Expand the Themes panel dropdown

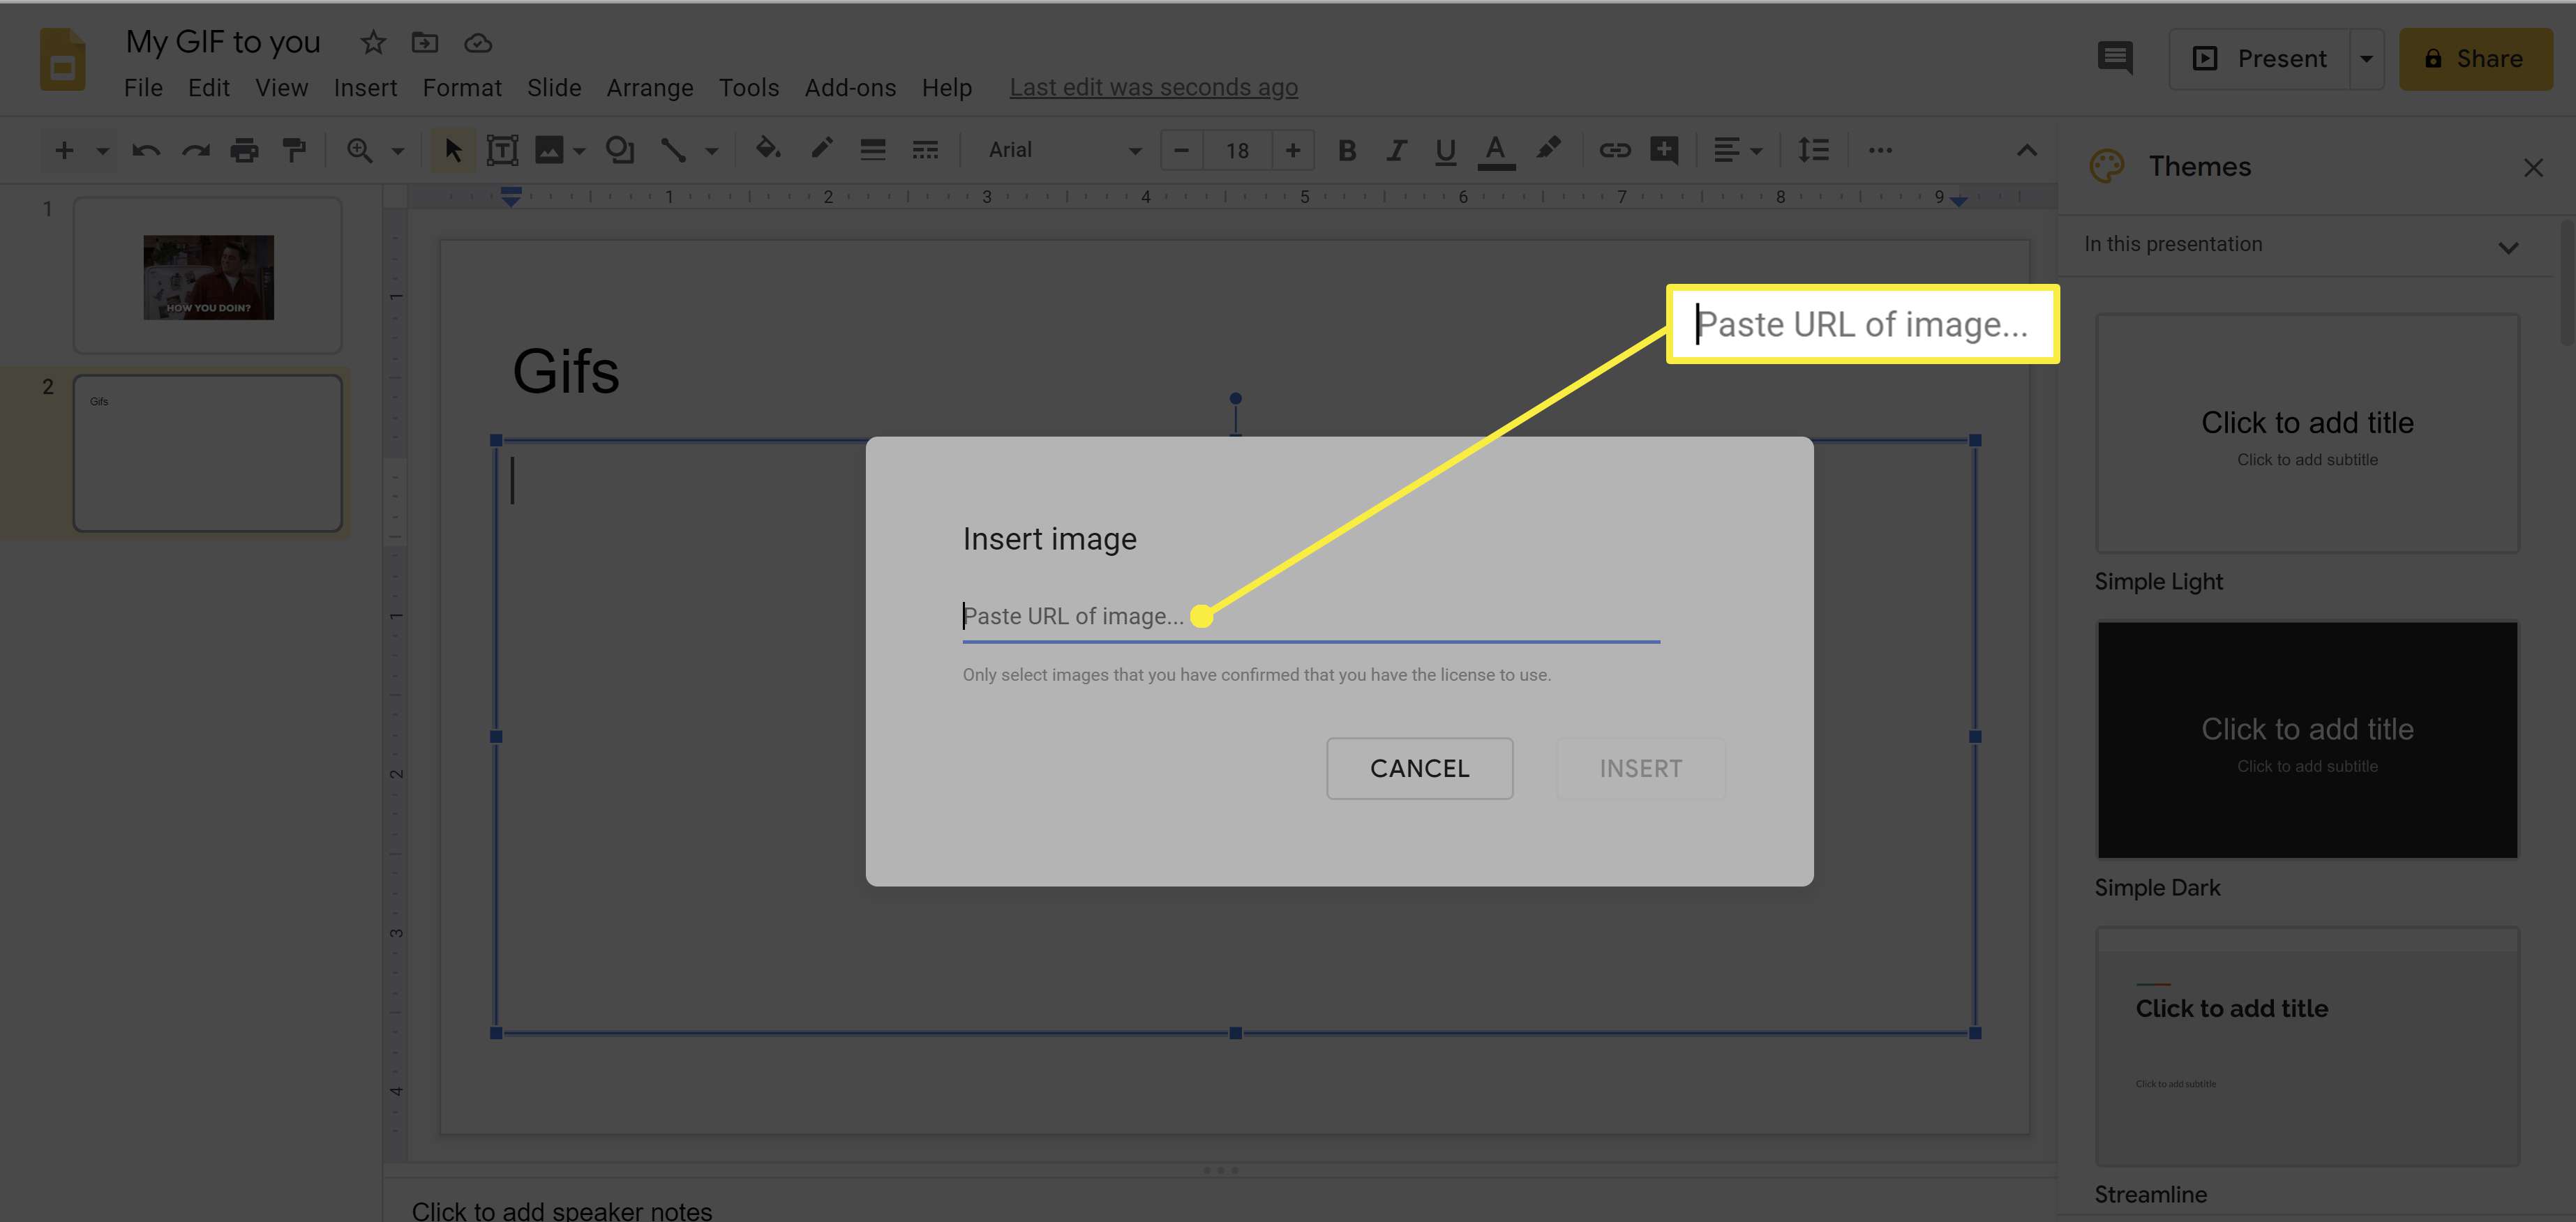click(x=2508, y=246)
